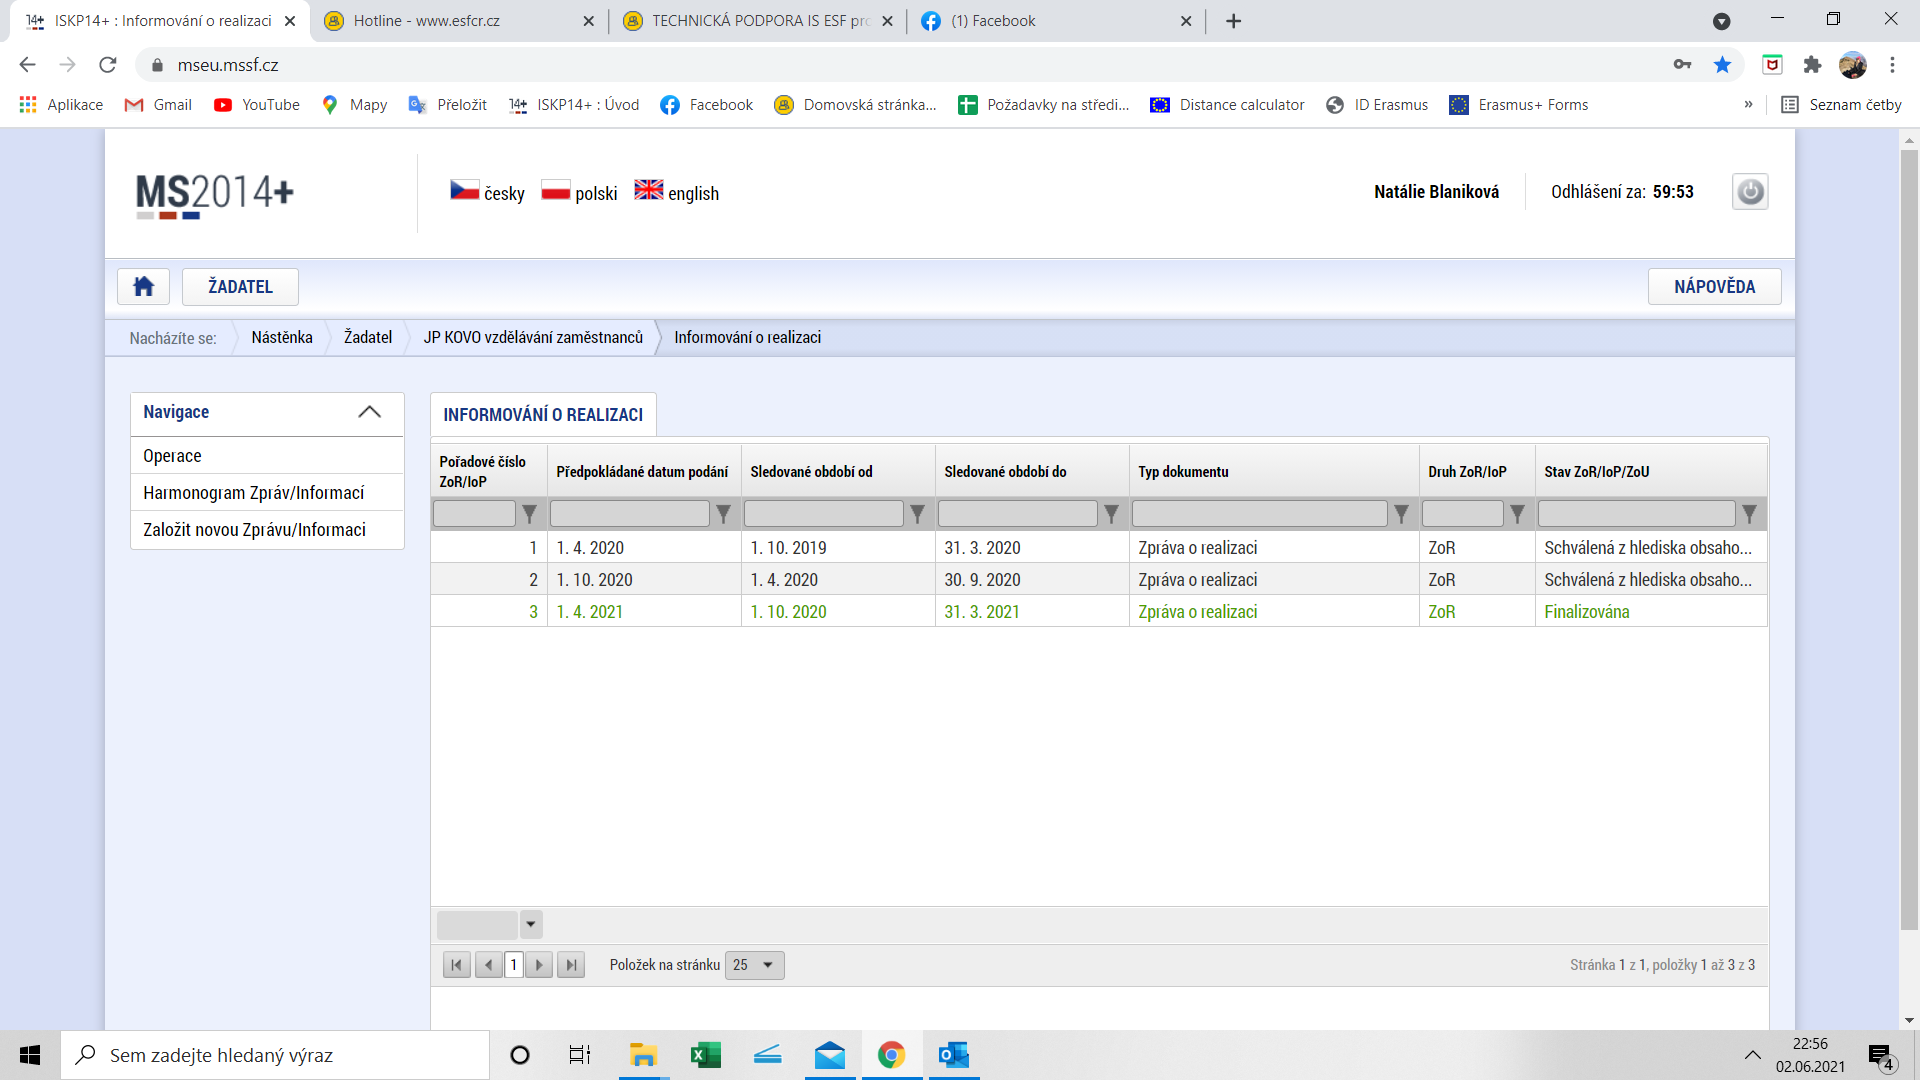Open Založit novou Zprávu/Informaci menu item
The image size is (1920, 1080).
click(254, 530)
